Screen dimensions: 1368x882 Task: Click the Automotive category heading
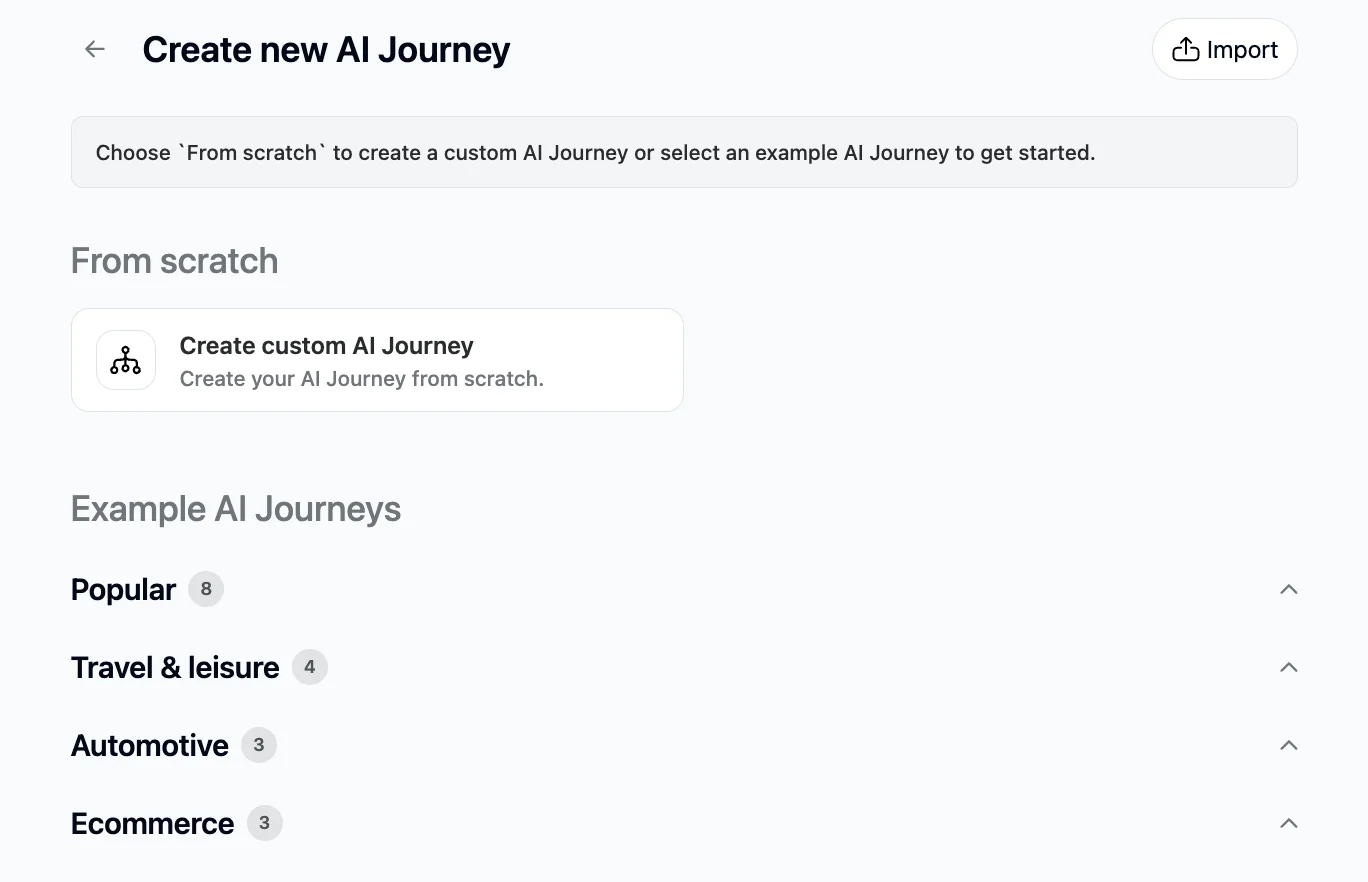150,745
